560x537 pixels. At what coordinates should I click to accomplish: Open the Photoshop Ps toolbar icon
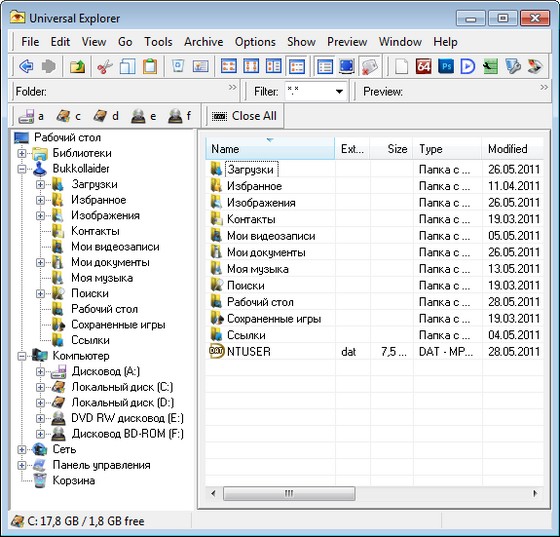click(446, 66)
